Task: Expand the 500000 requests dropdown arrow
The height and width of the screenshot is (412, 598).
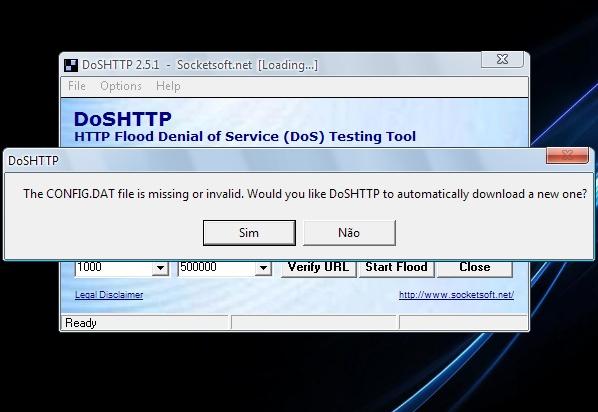Action: [263, 268]
